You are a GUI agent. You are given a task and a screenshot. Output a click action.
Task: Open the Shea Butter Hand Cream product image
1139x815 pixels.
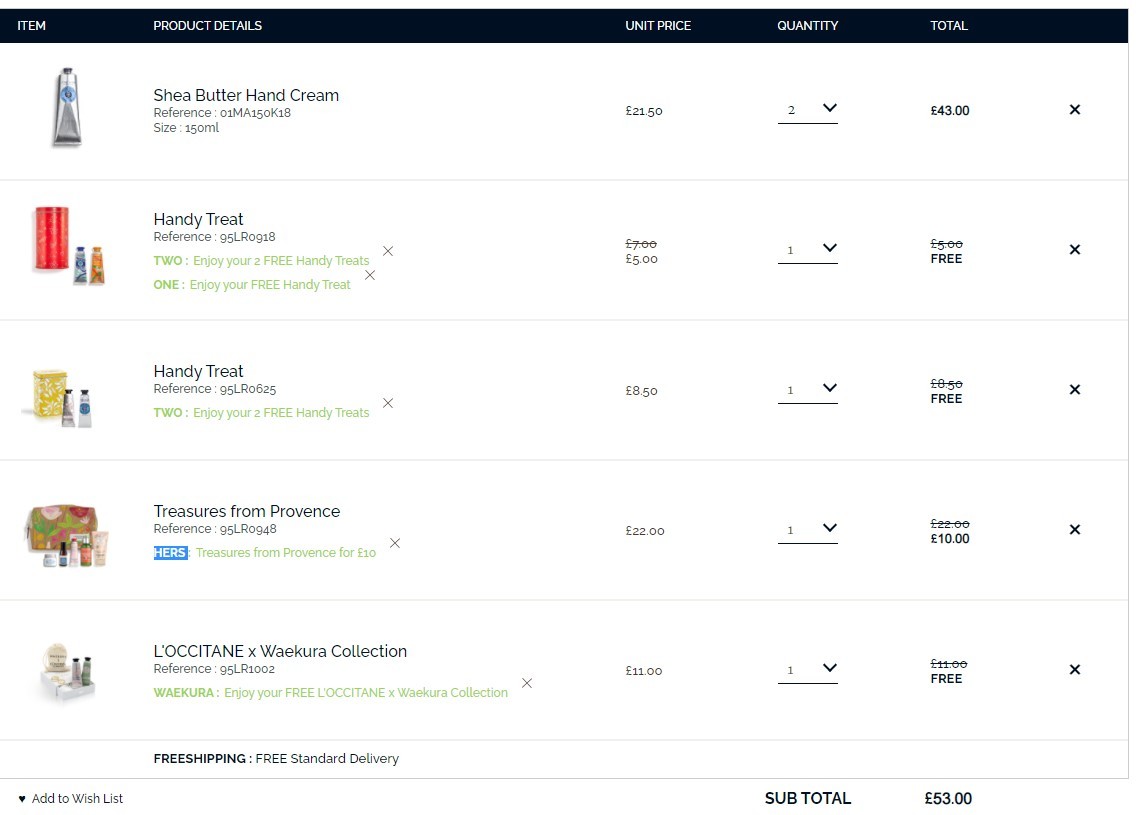coord(67,108)
